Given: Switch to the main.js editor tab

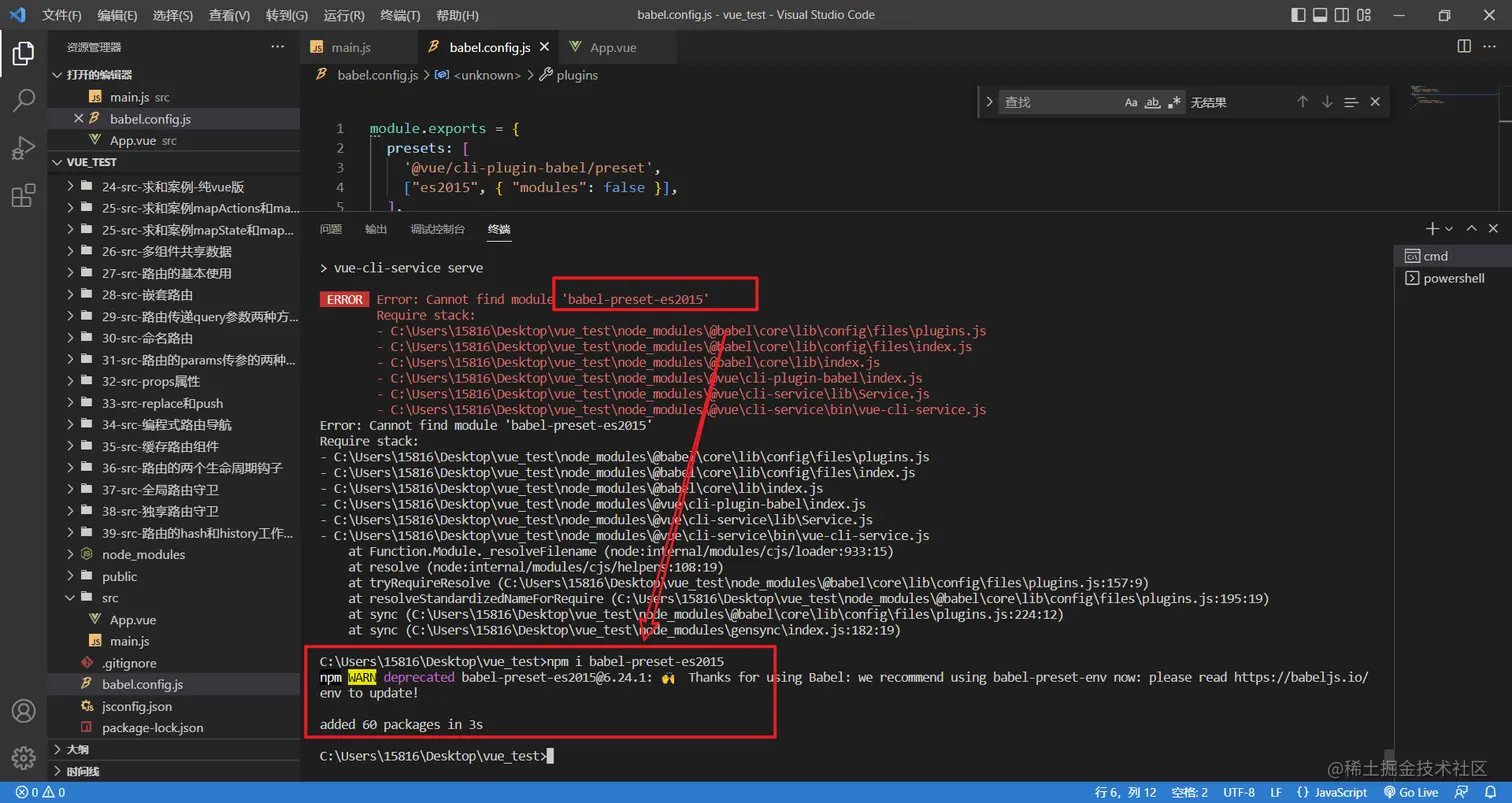Looking at the screenshot, I should [358, 47].
